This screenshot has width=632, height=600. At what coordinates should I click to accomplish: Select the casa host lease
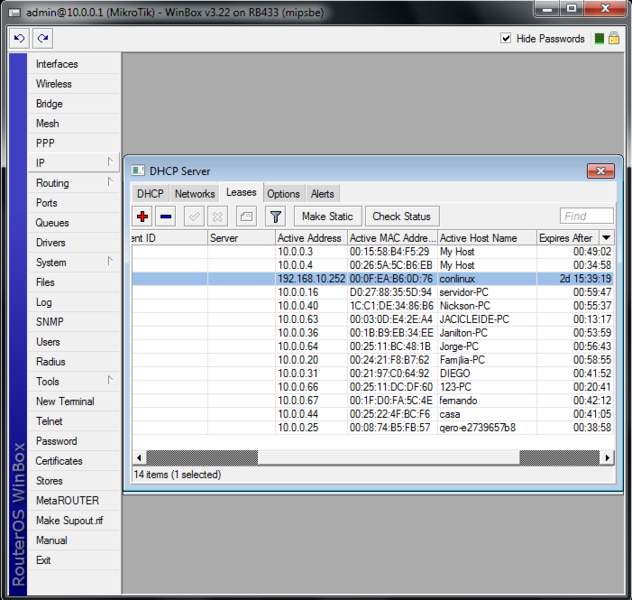[x=373, y=414]
